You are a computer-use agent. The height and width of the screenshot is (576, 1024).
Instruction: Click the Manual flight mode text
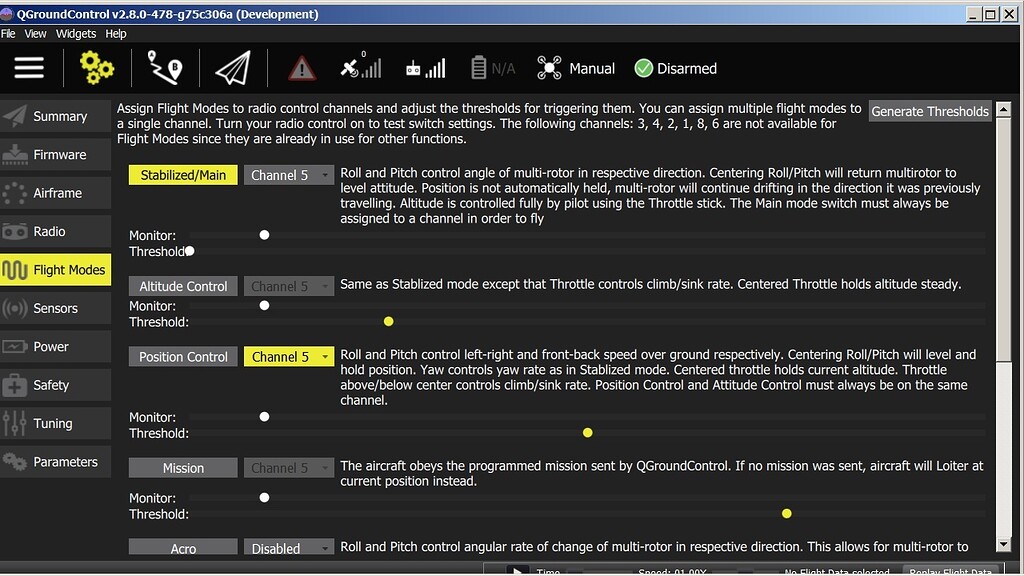(592, 69)
